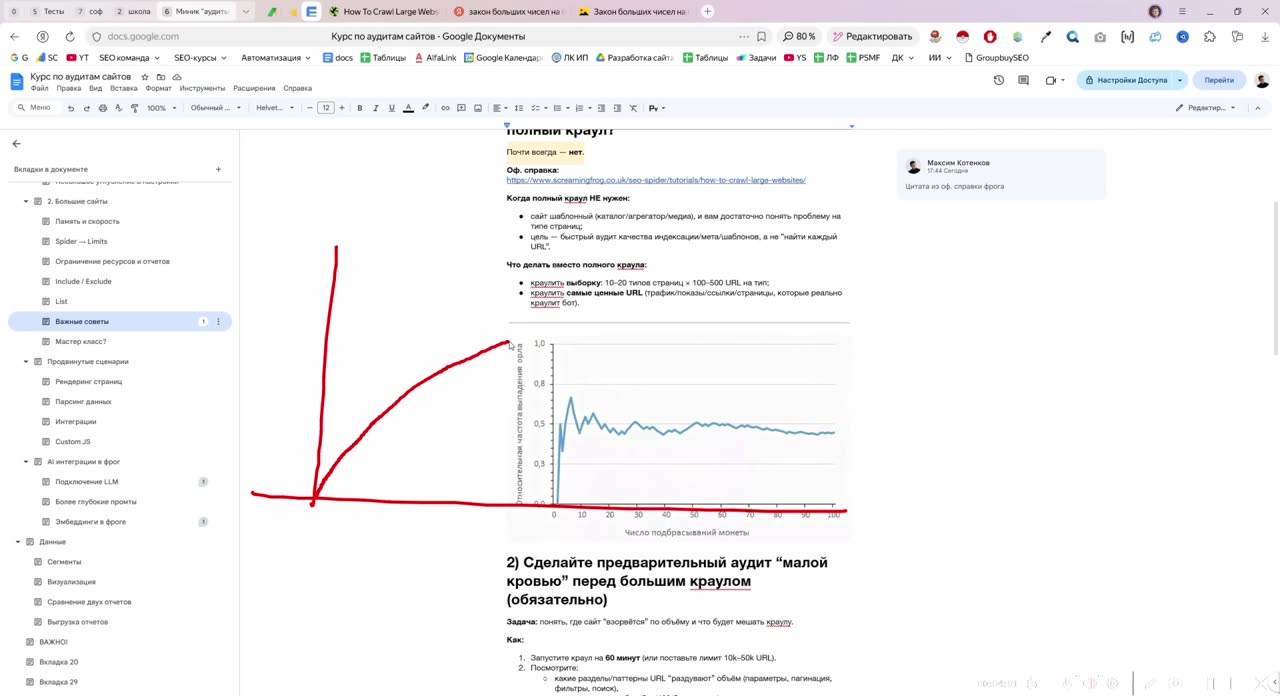Screen dimensions: 1280x696
Task: Insert image using toolbar icon
Action: [477, 108]
